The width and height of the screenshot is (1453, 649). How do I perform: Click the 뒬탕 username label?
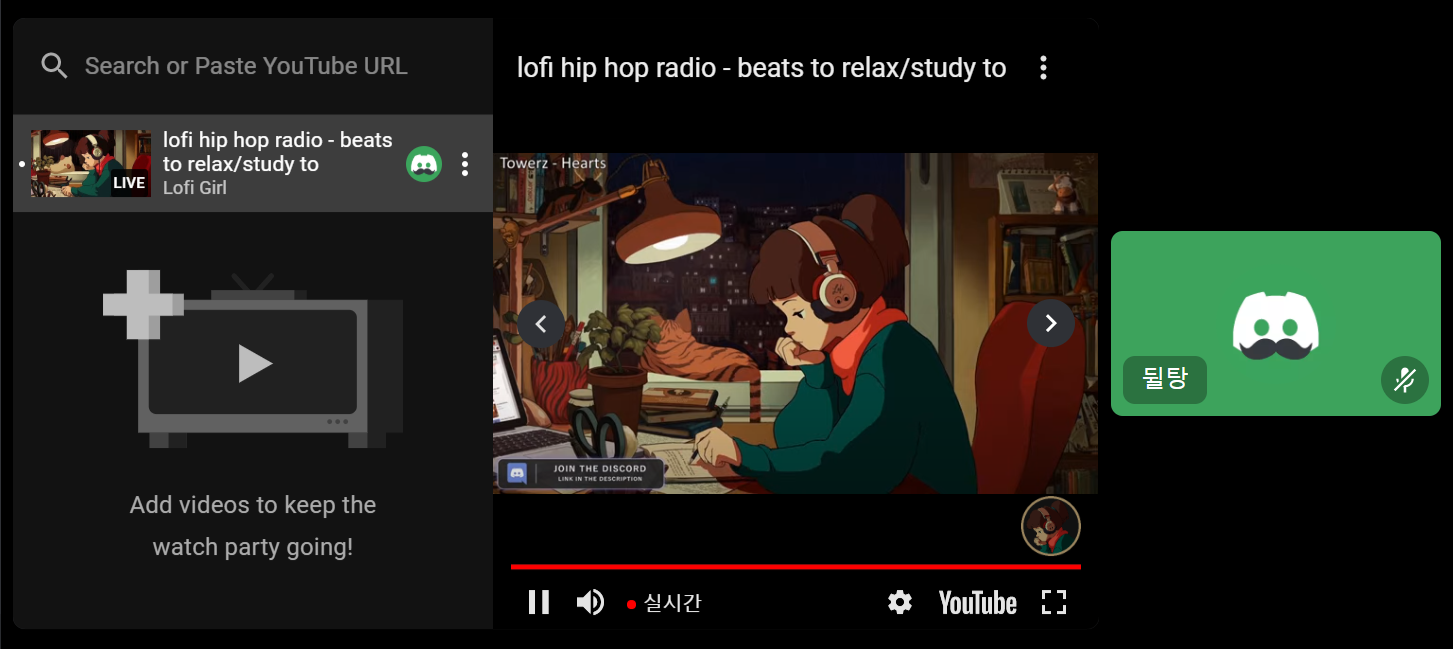click(x=1165, y=380)
